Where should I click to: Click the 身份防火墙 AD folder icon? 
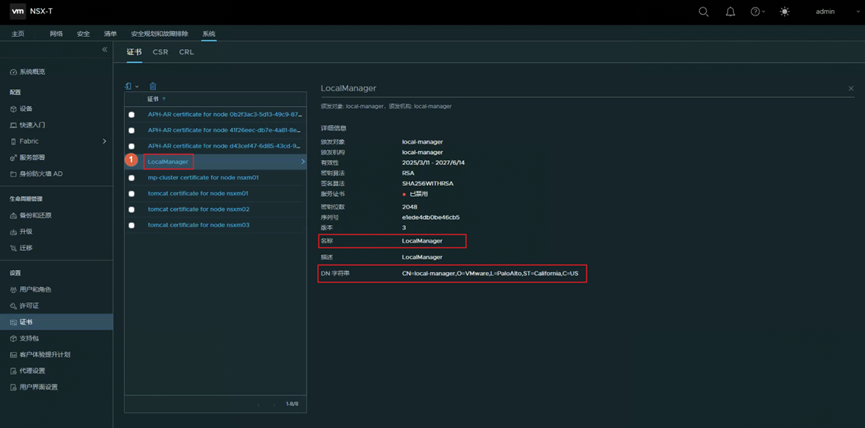coord(14,174)
